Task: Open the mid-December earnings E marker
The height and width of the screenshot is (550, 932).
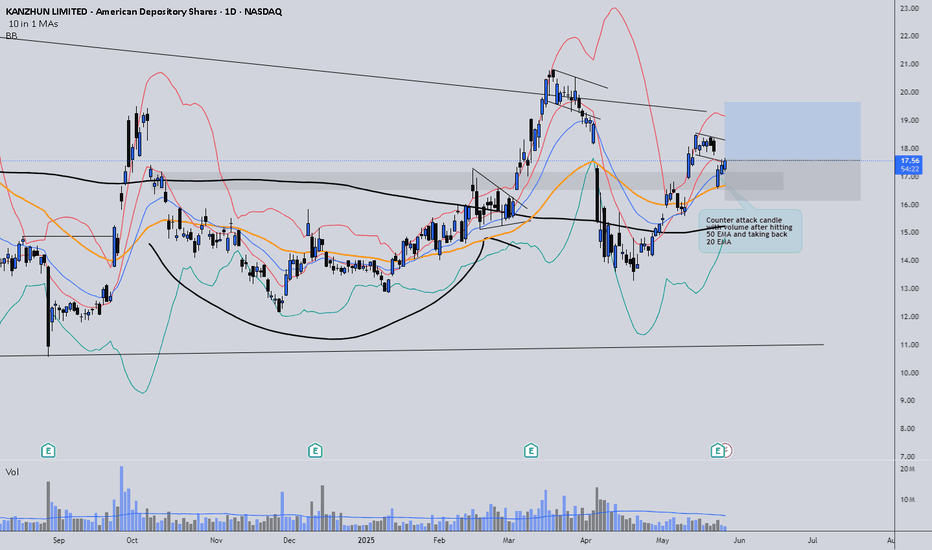Action: [315, 451]
